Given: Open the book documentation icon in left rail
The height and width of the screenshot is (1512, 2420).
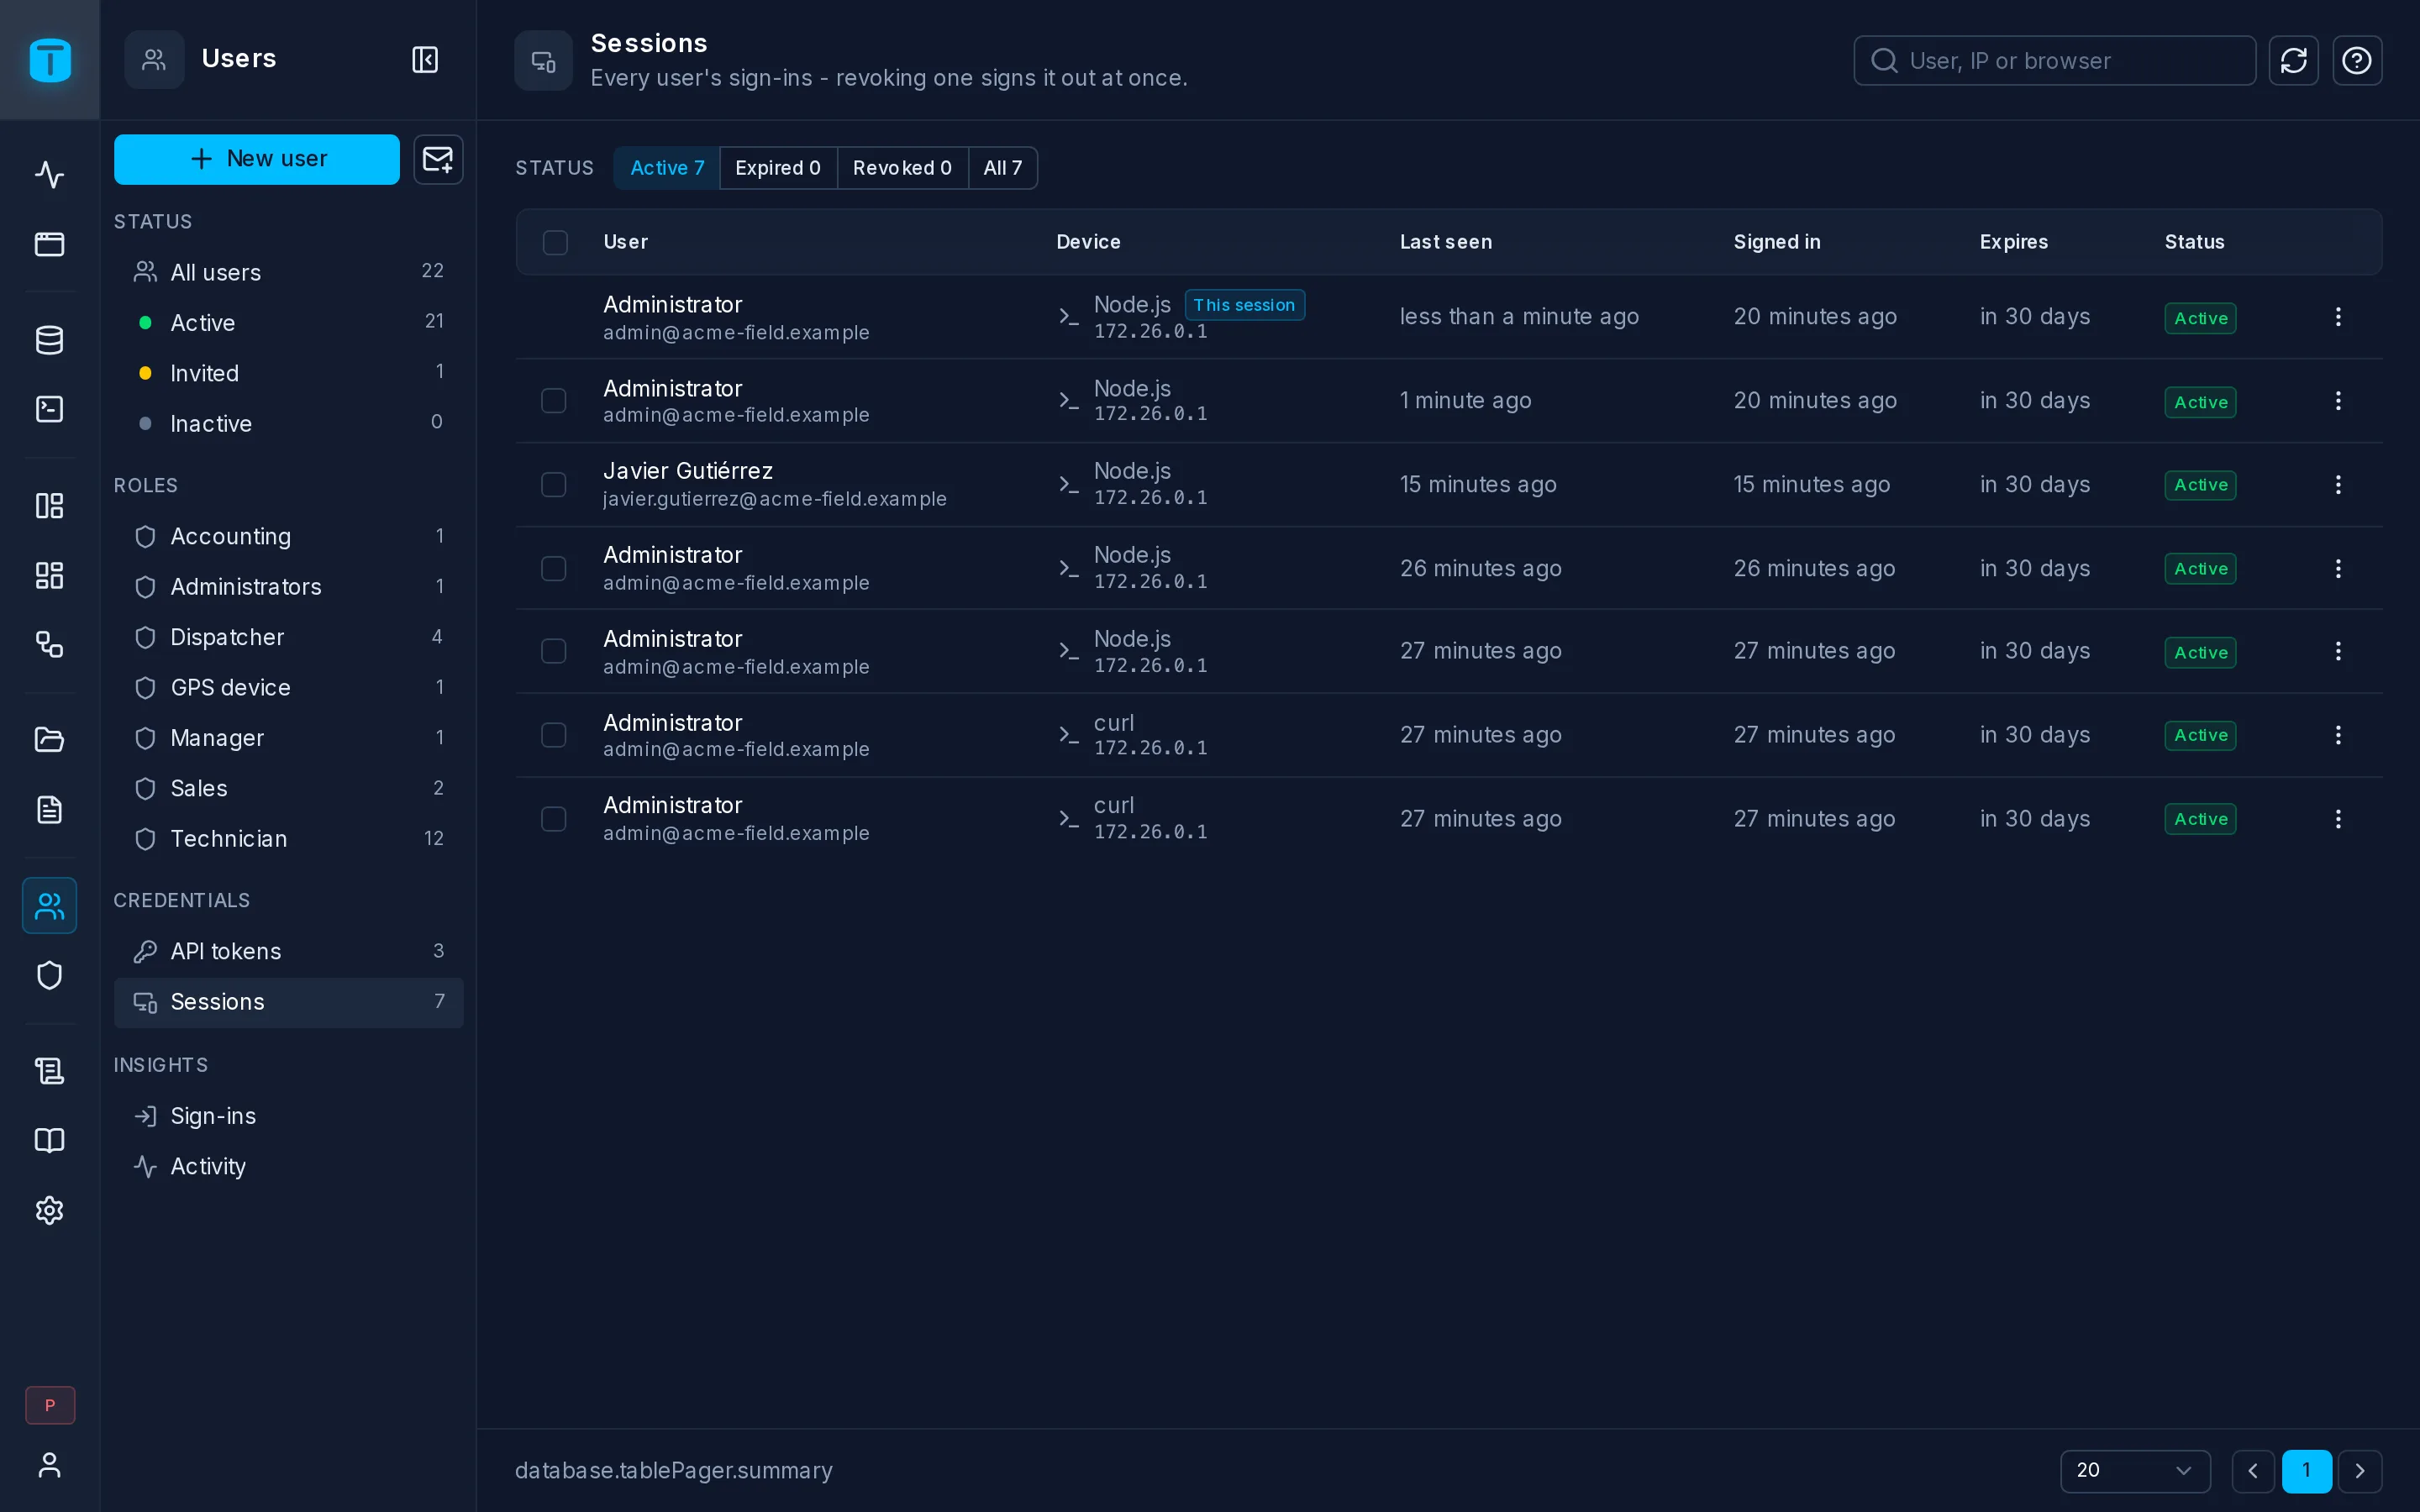Looking at the screenshot, I should click(49, 1140).
